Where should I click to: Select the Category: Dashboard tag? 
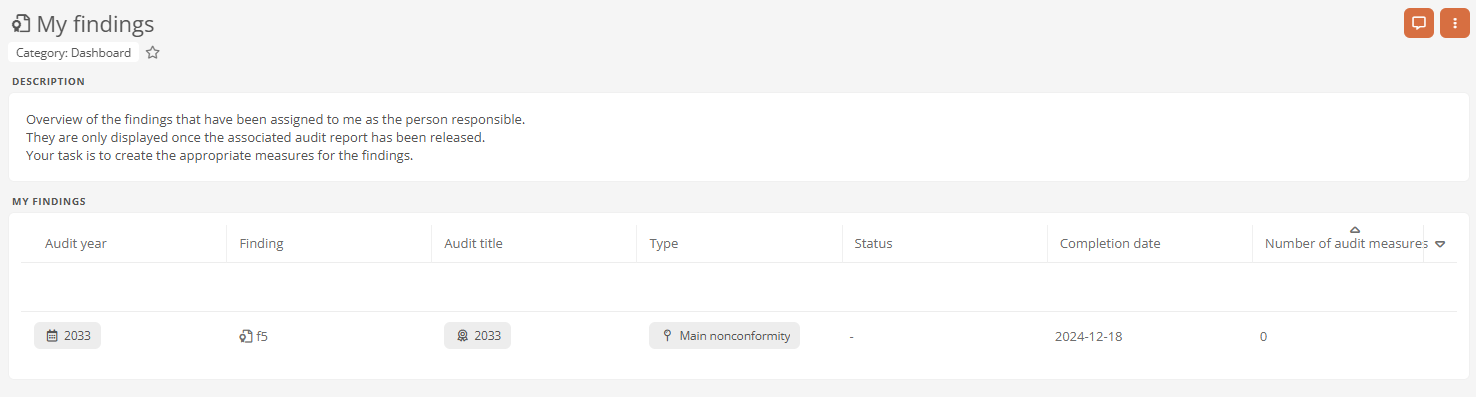pos(74,53)
